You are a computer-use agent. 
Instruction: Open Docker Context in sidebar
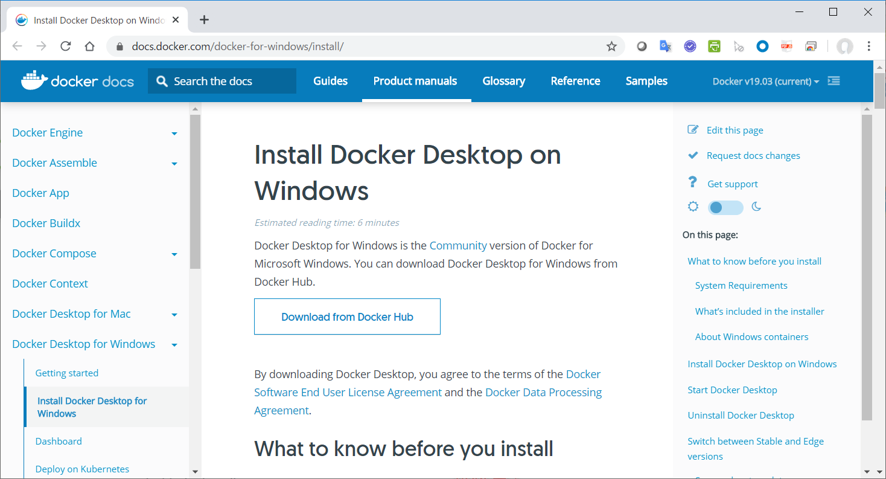pyautogui.click(x=50, y=284)
